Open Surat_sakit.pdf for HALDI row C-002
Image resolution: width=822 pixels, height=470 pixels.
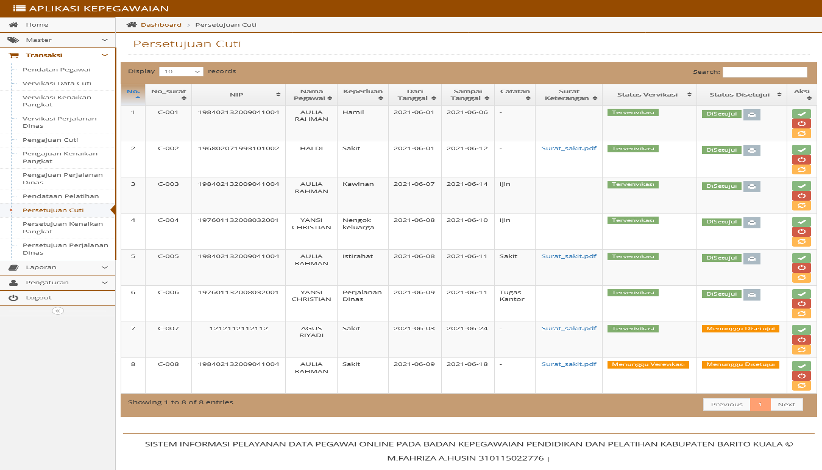(x=569, y=148)
